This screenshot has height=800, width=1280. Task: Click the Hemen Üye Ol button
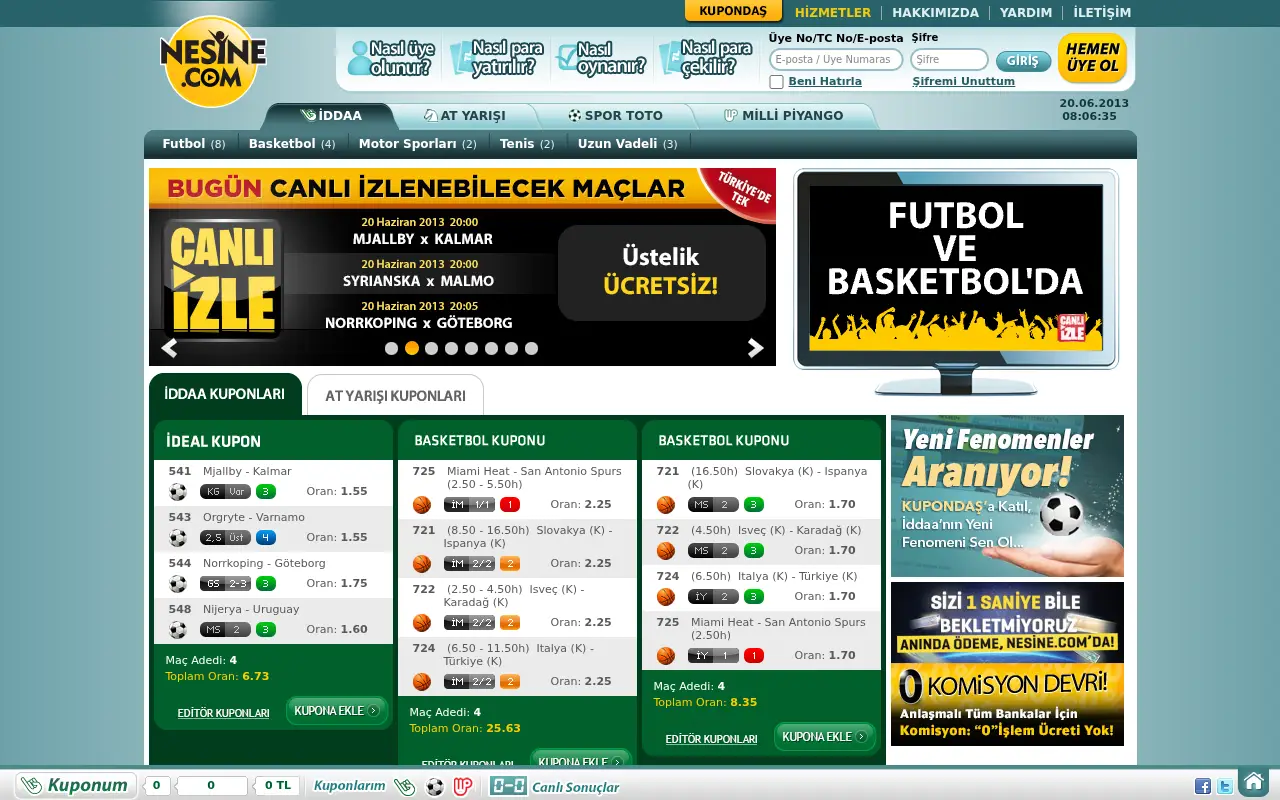(x=1092, y=58)
